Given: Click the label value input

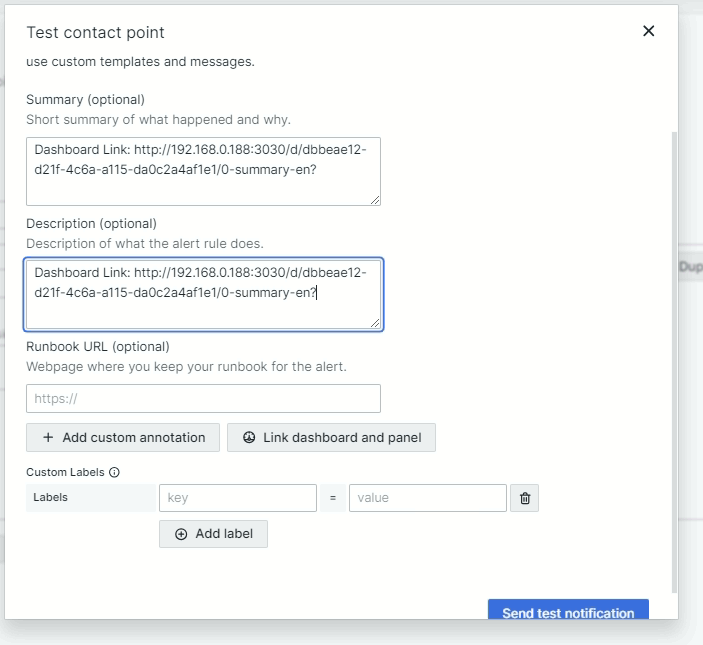Looking at the screenshot, I should [x=427, y=498].
